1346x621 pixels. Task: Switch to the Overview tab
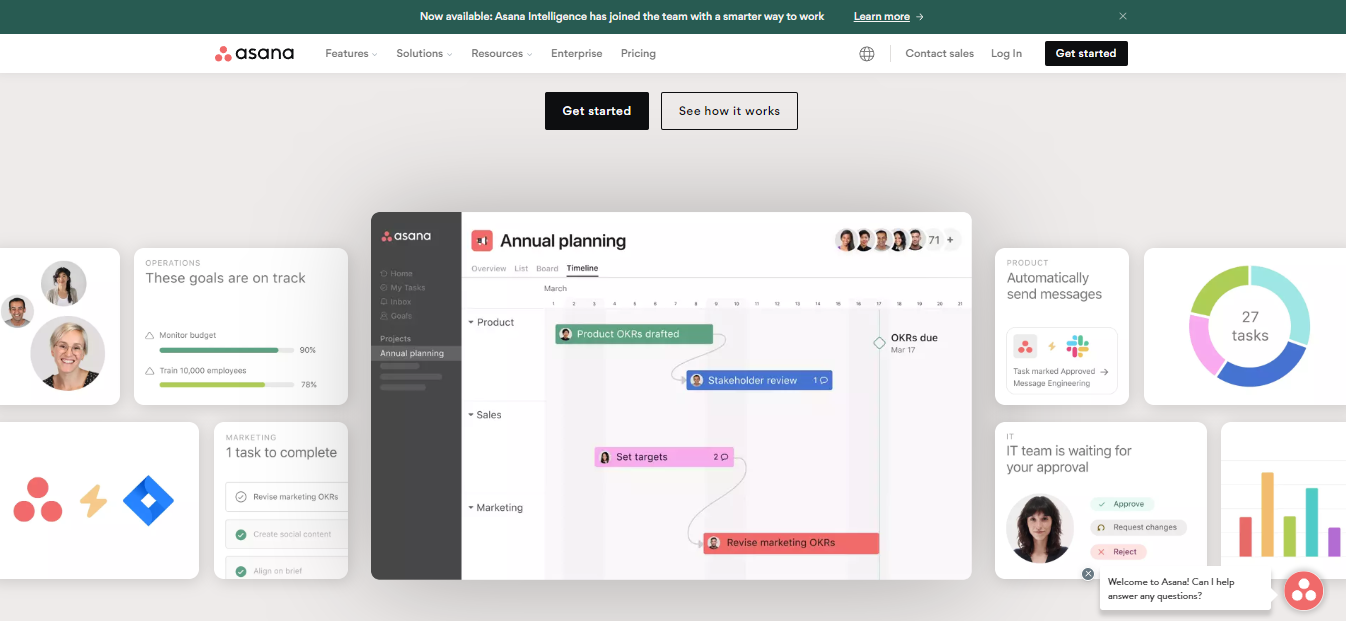(x=489, y=268)
